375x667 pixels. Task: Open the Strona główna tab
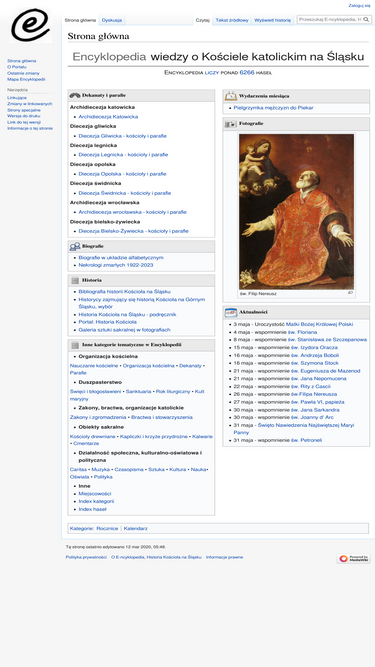coord(80,20)
